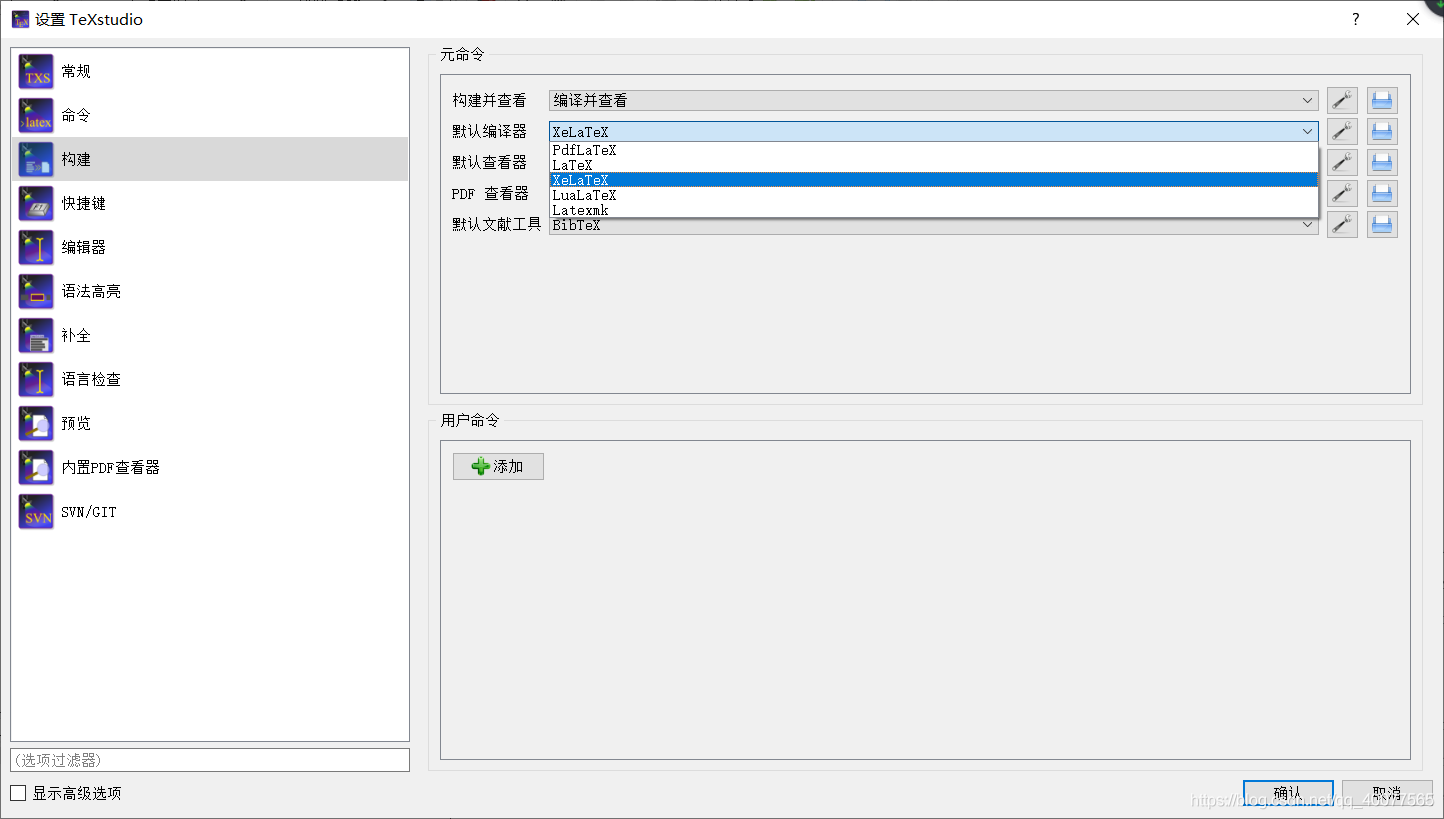The width and height of the screenshot is (1444, 819).
Task: Select 预览 text in sidebar
Action: pyautogui.click(x=76, y=424)
